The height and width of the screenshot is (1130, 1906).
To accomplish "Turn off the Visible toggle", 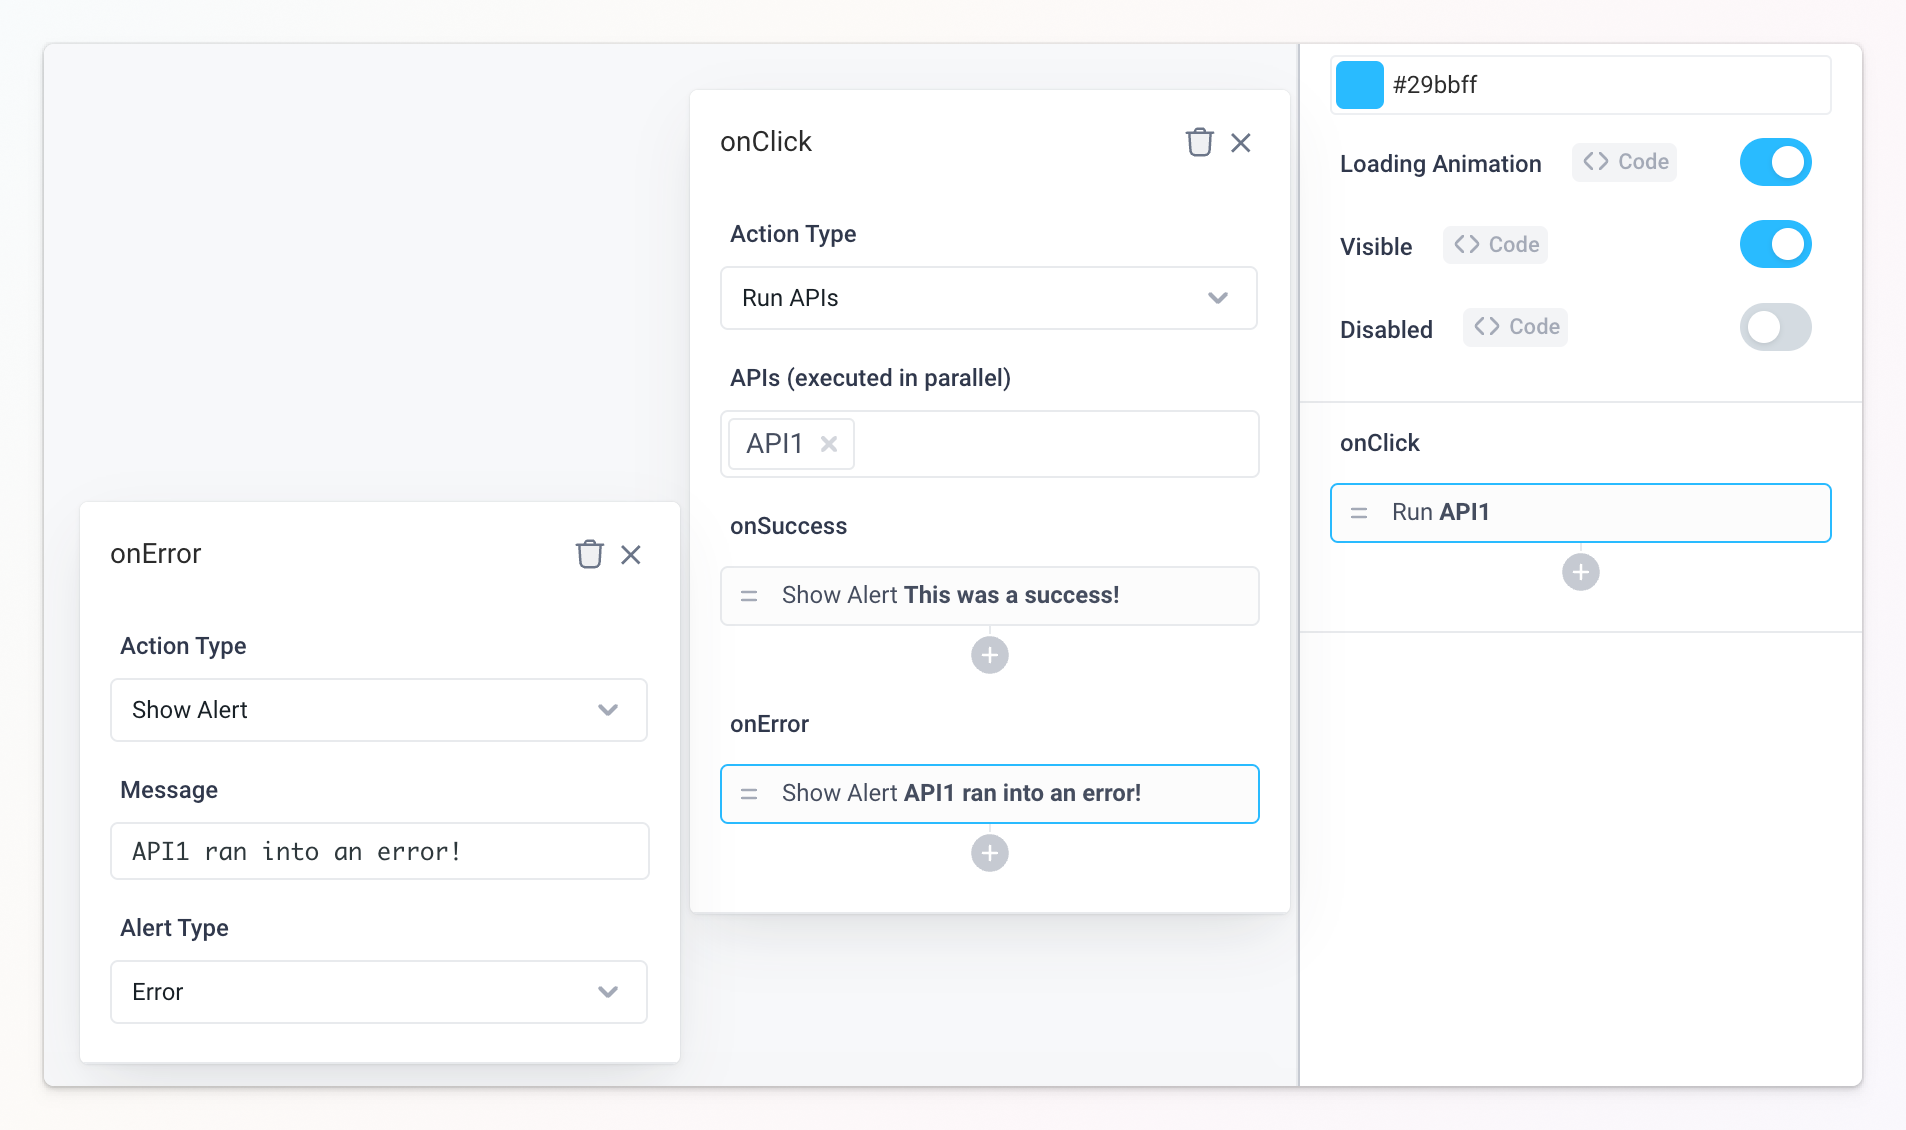I will click(1775, 244).
